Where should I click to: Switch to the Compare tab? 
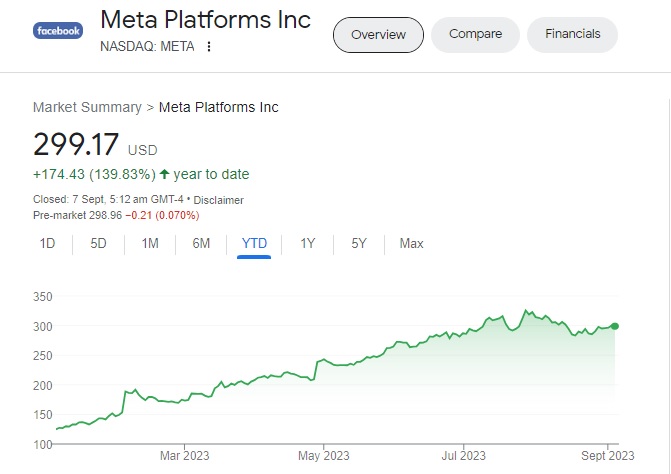(475, 34)
